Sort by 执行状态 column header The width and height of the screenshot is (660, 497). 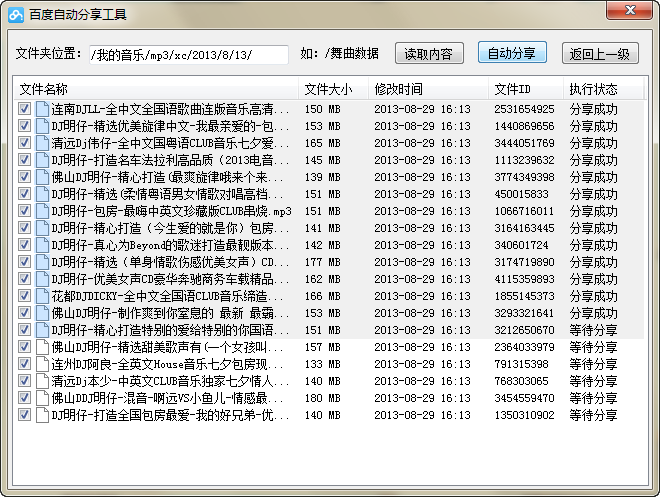(x=603, y=89)
